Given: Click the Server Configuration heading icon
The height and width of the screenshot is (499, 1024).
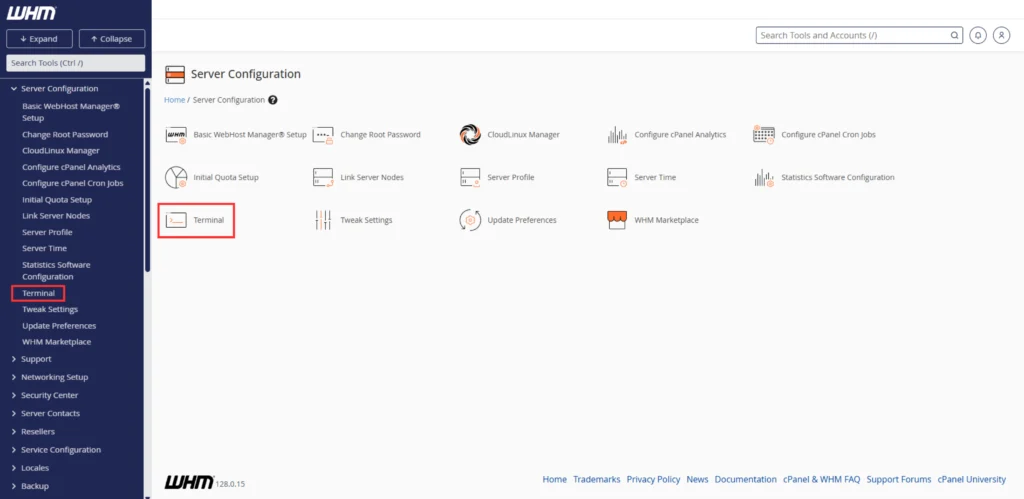Looking at the screenshot, I should point(175,74).
